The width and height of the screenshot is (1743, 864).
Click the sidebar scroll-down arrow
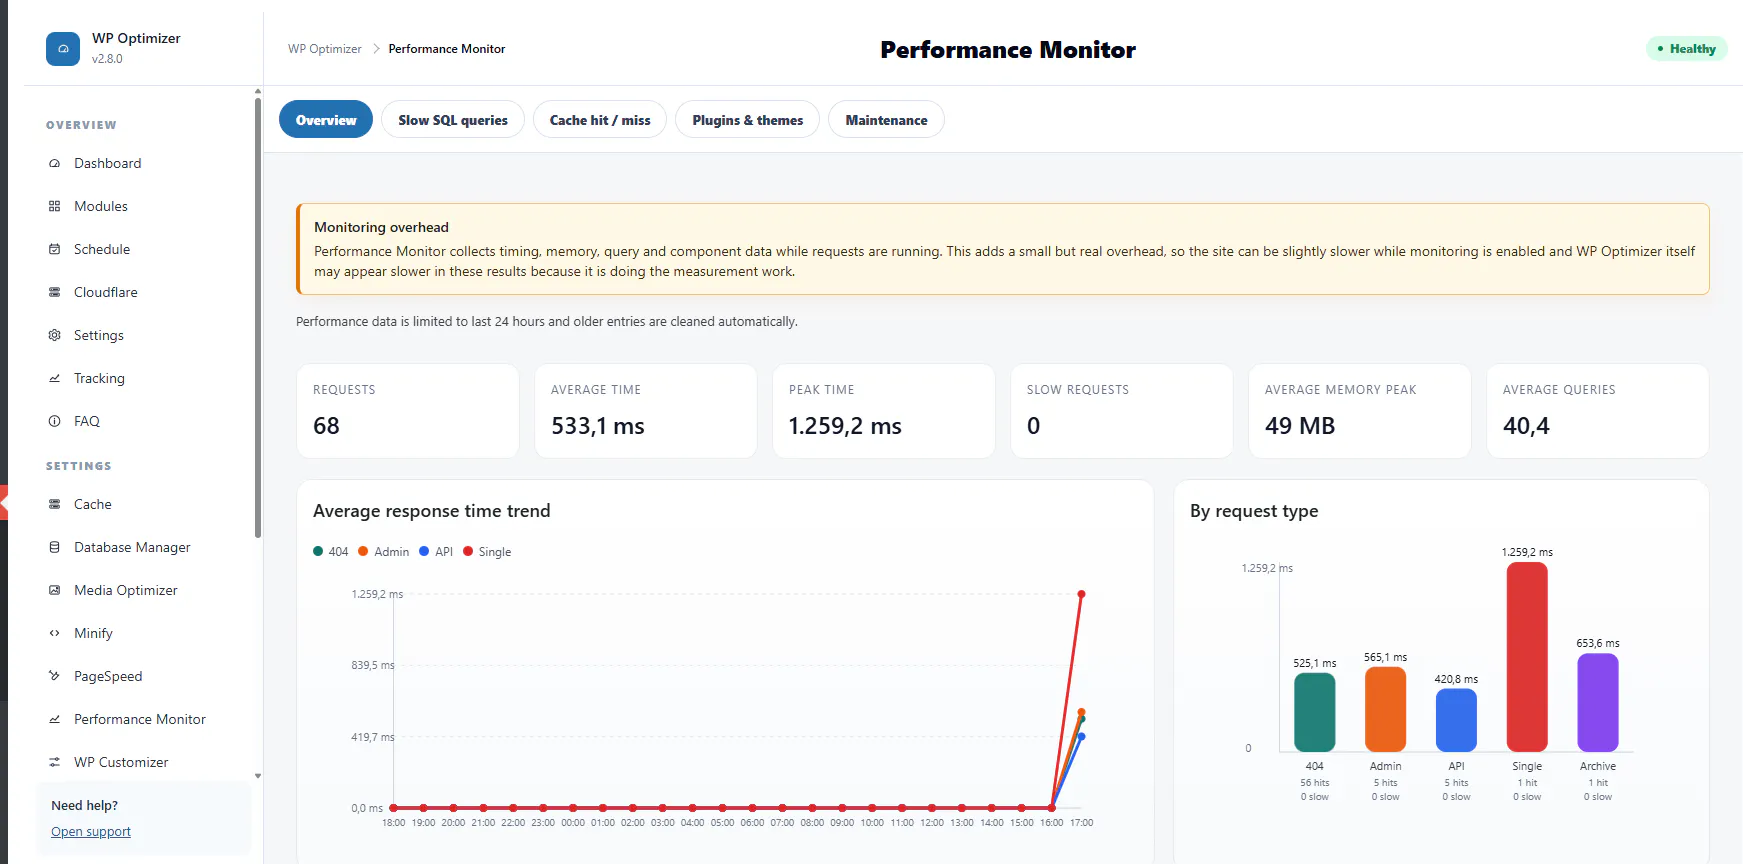pos(258,776)
